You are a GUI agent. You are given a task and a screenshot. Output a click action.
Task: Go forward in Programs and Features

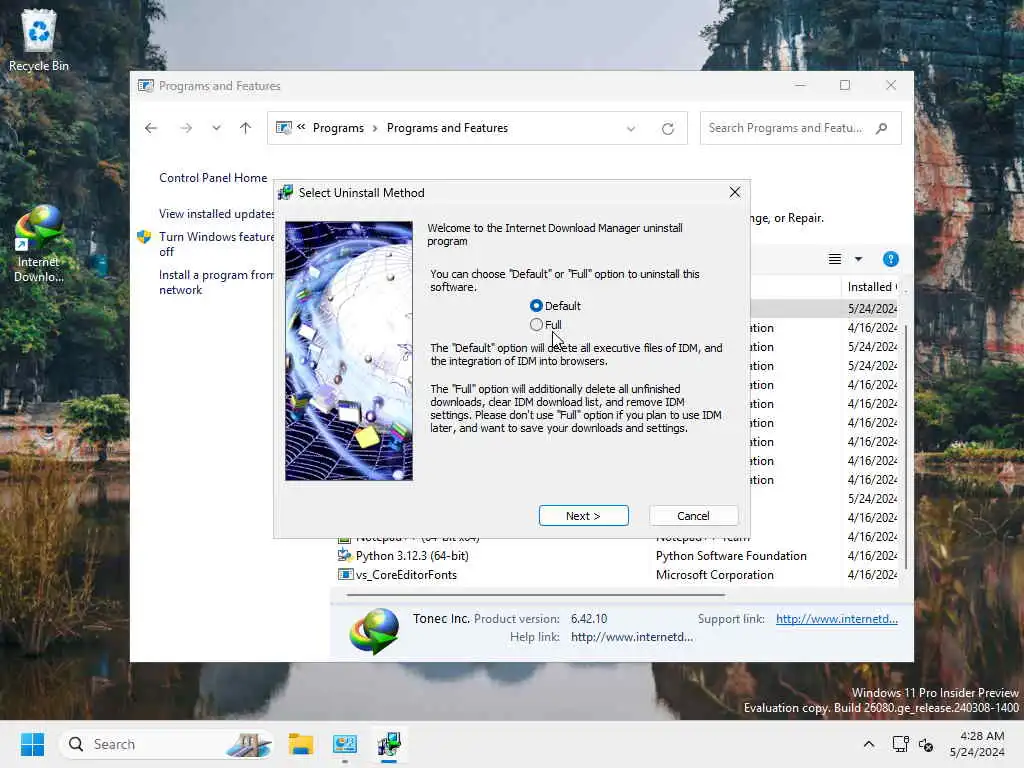coord(186,128)
